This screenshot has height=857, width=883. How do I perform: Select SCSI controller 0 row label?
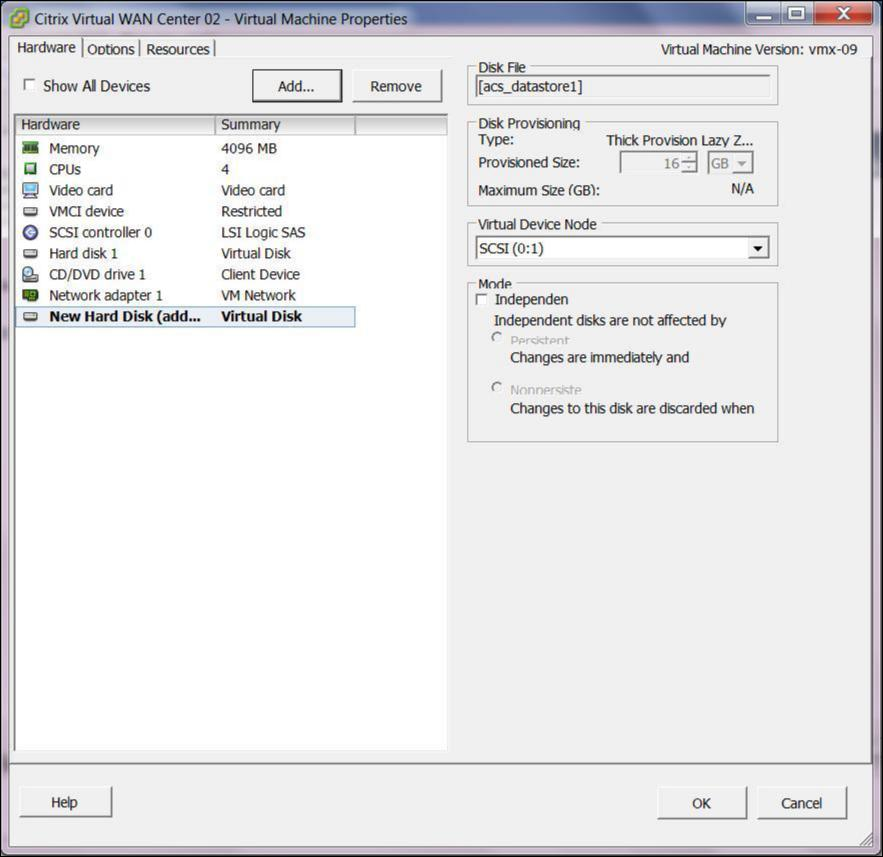(x=100, y=233)
